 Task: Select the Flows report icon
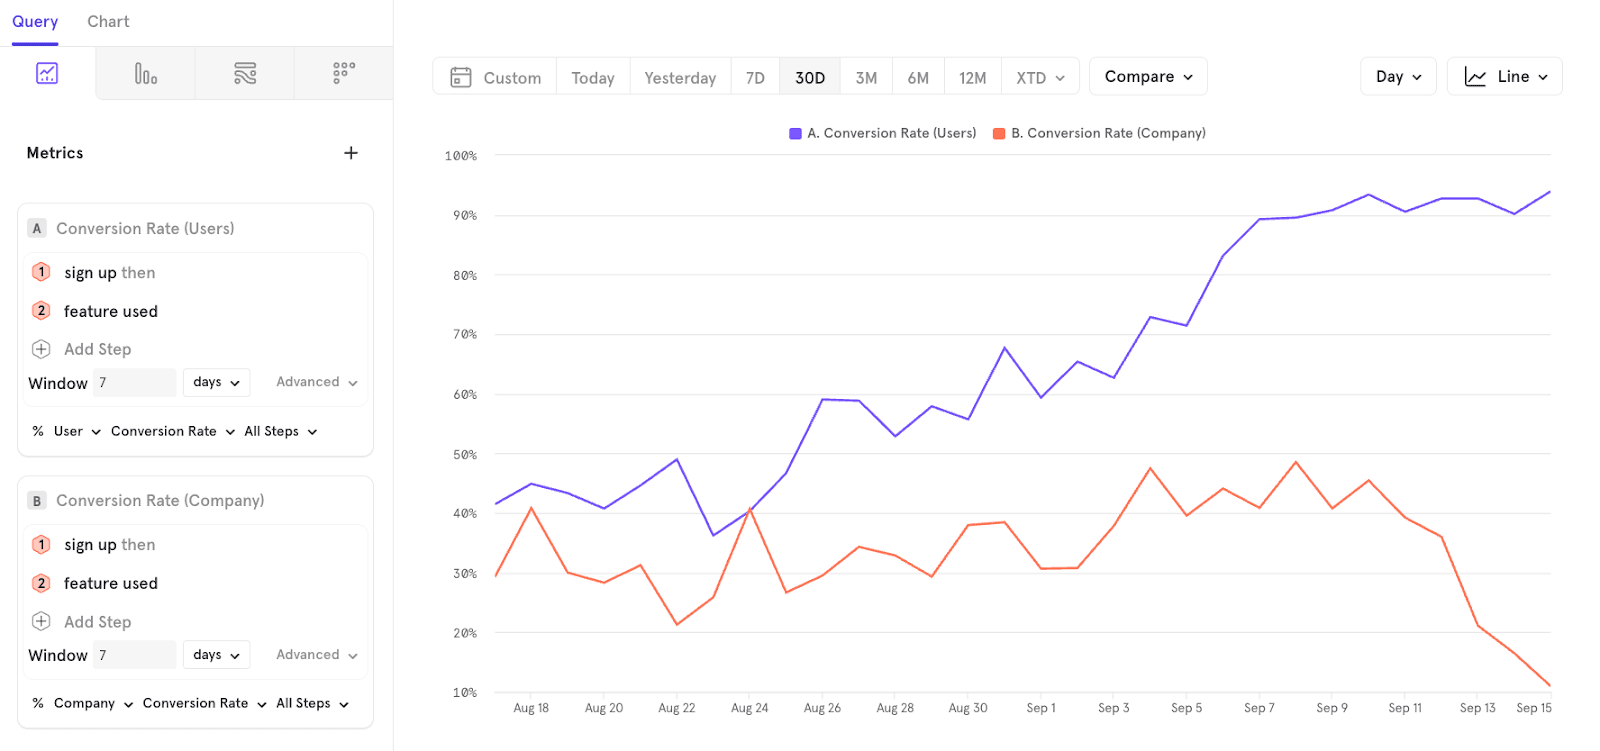click(245, 73)
